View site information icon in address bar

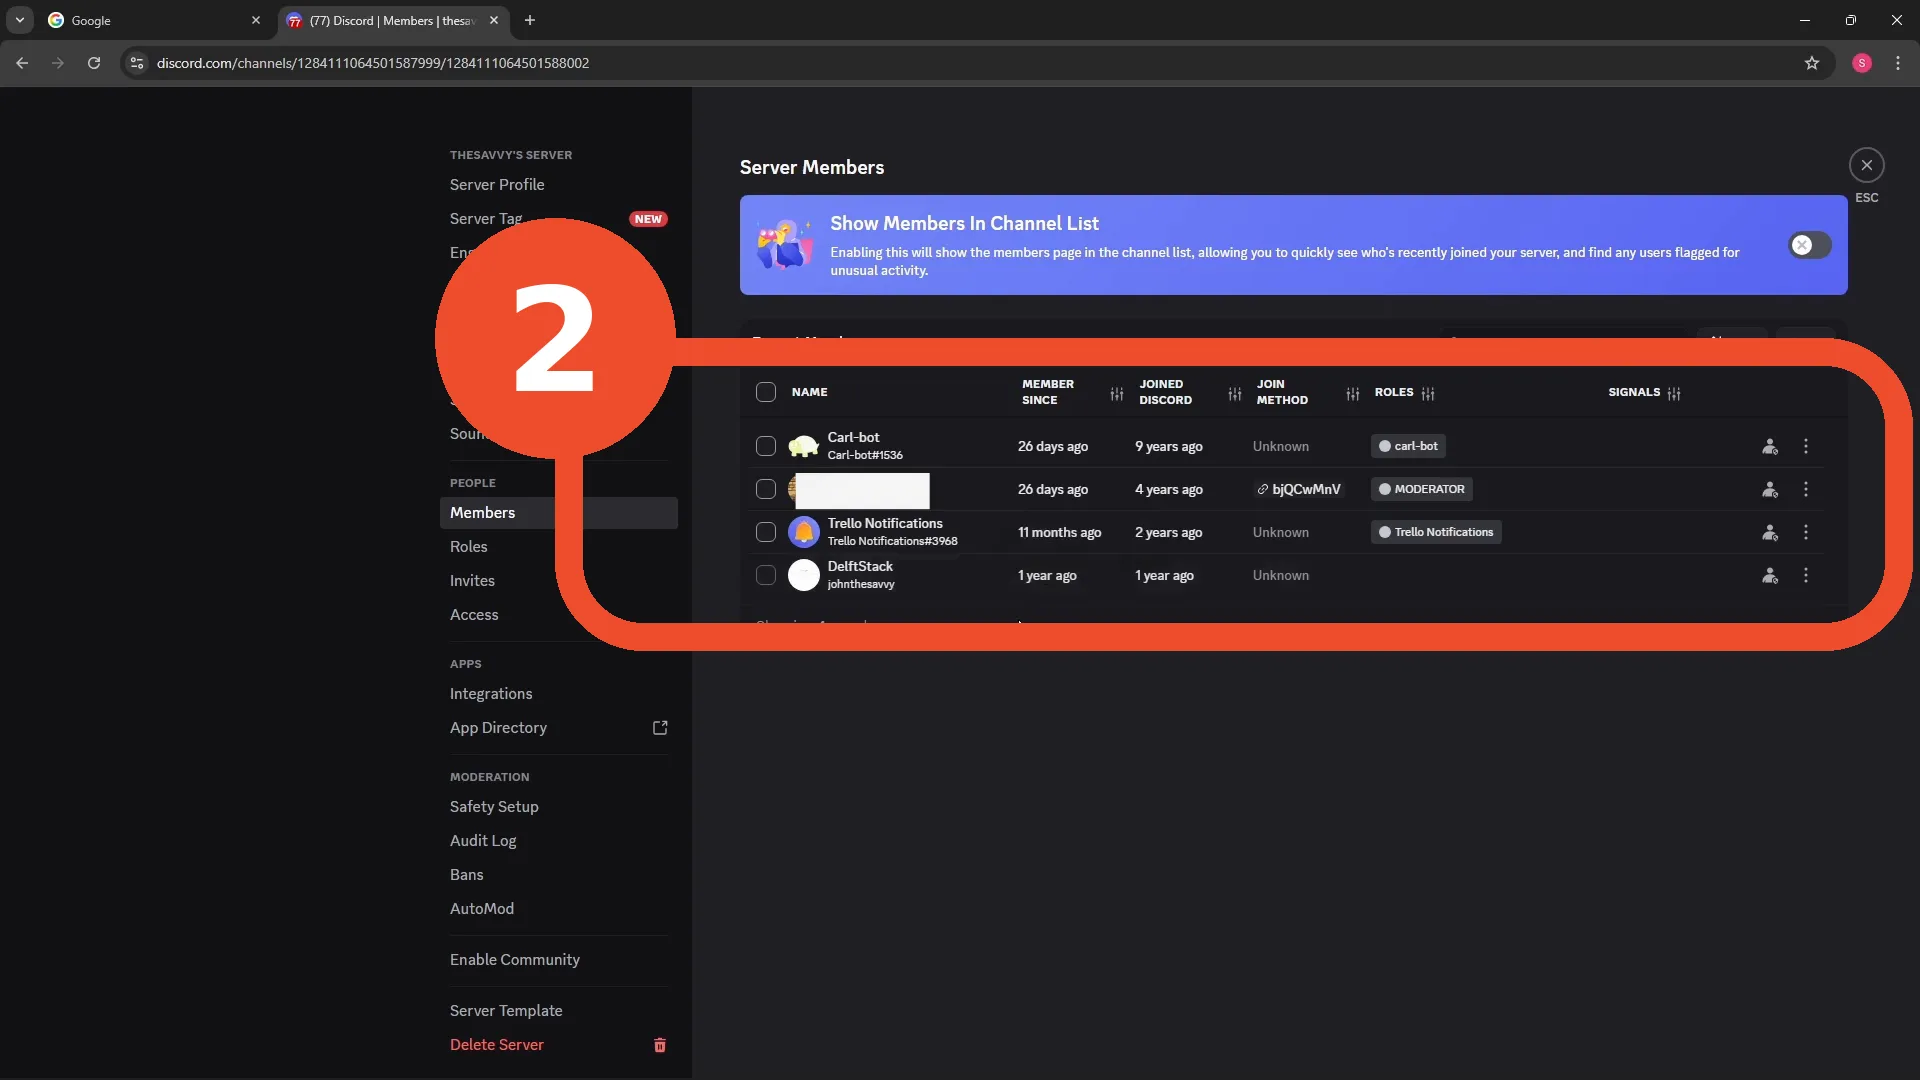(137, 63)
